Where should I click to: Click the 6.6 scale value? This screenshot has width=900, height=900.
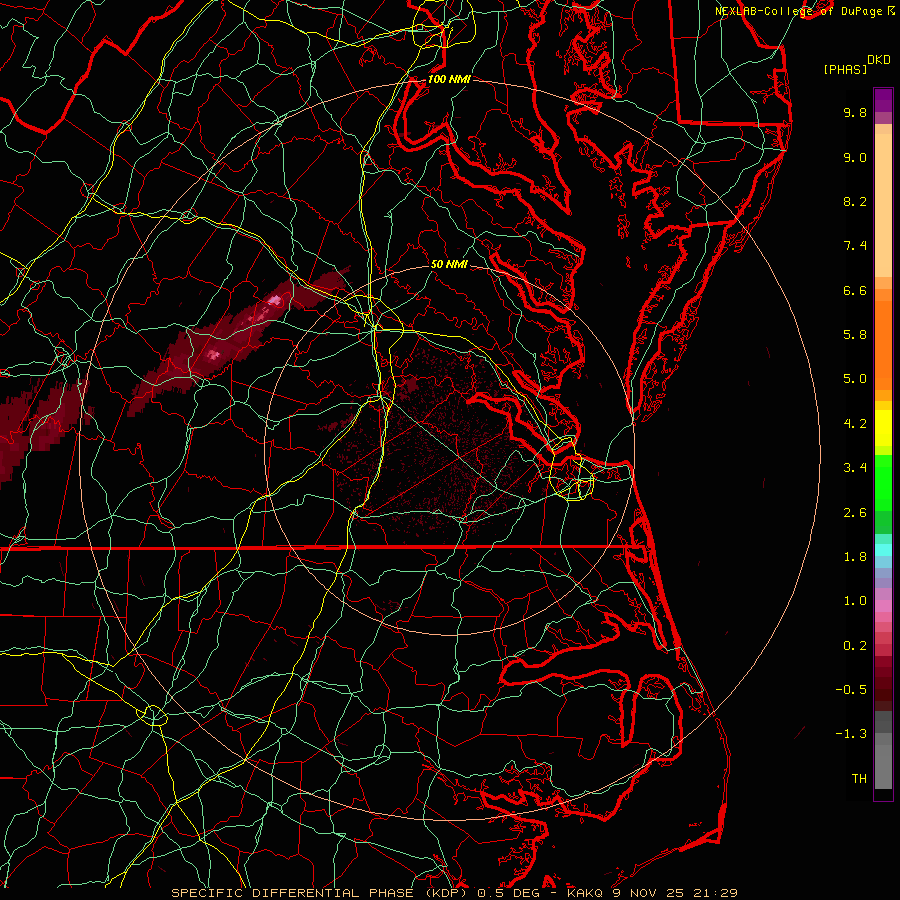pos(855,290)
